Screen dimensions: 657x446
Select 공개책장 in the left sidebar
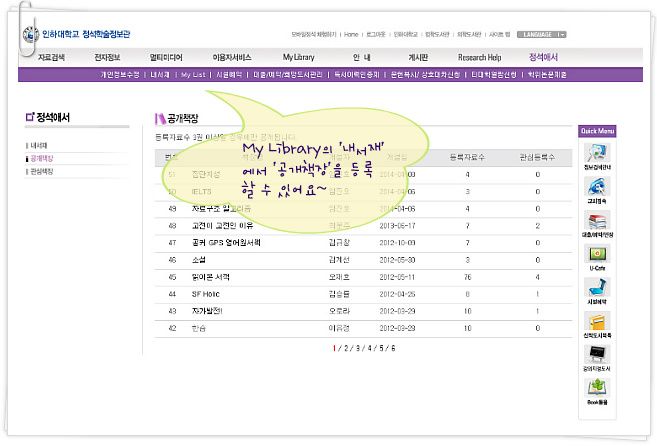(42, 158)
